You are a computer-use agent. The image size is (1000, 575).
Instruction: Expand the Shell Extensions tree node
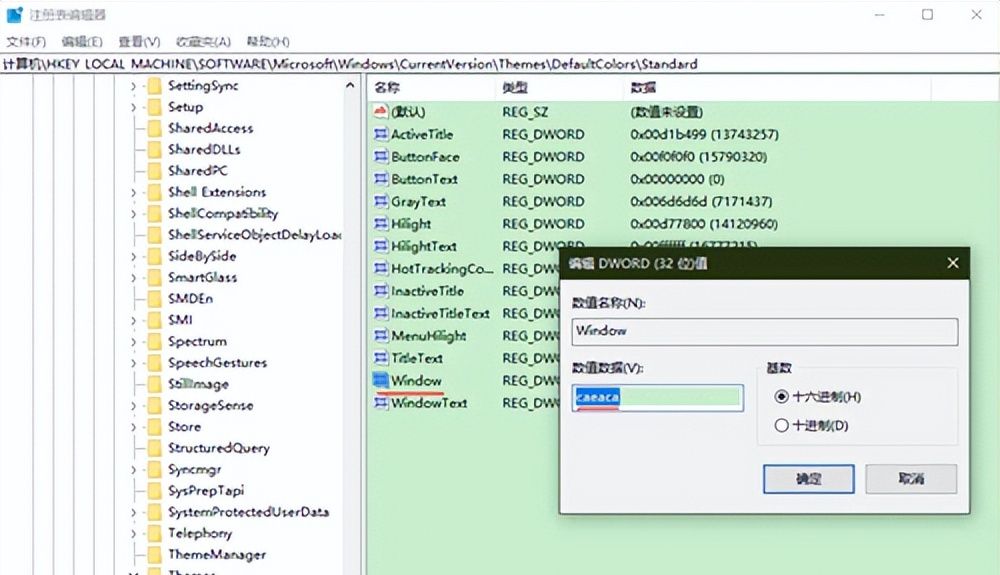pyautogui.click(x=133, y=192)
